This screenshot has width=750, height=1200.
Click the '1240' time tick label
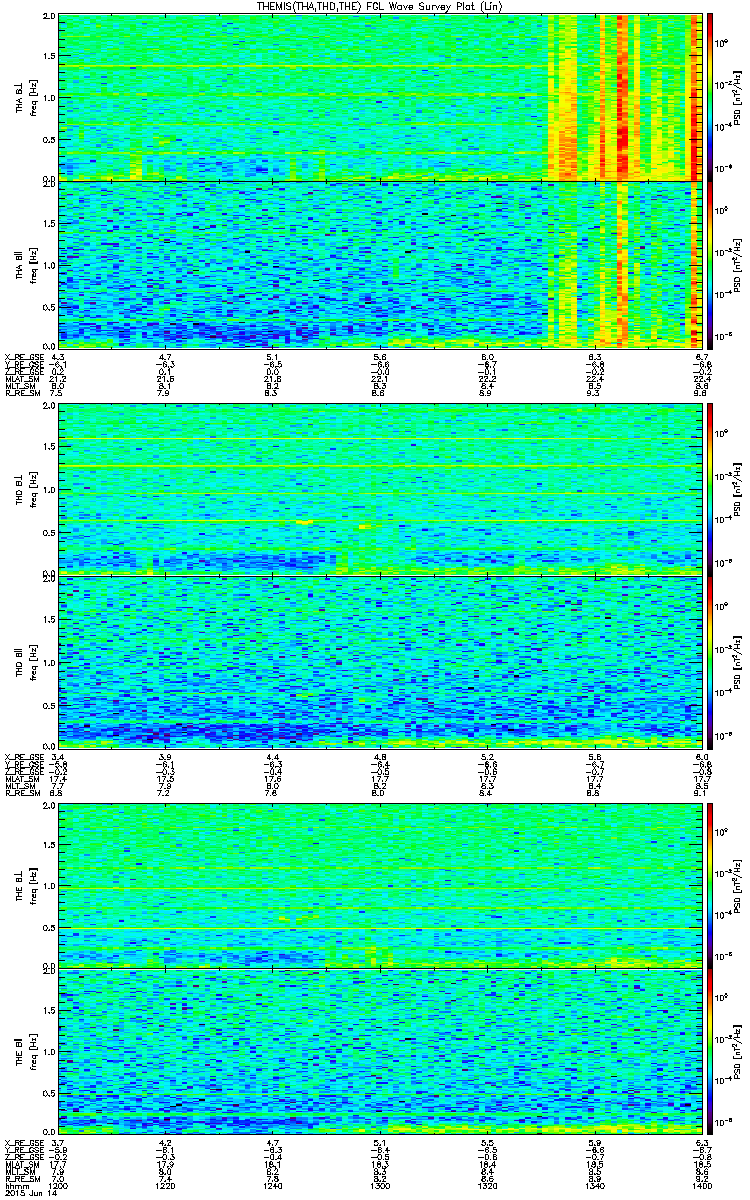click(273, 1185)
